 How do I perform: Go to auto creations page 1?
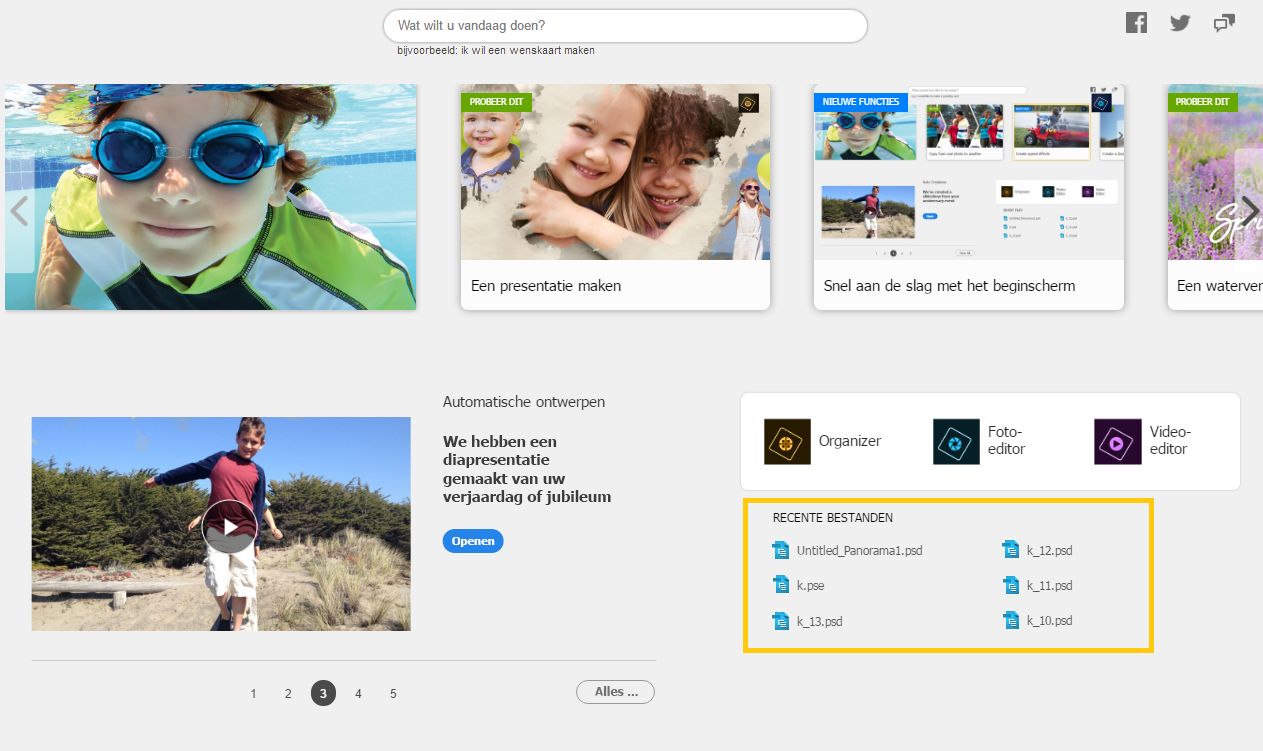click(254, 693)
